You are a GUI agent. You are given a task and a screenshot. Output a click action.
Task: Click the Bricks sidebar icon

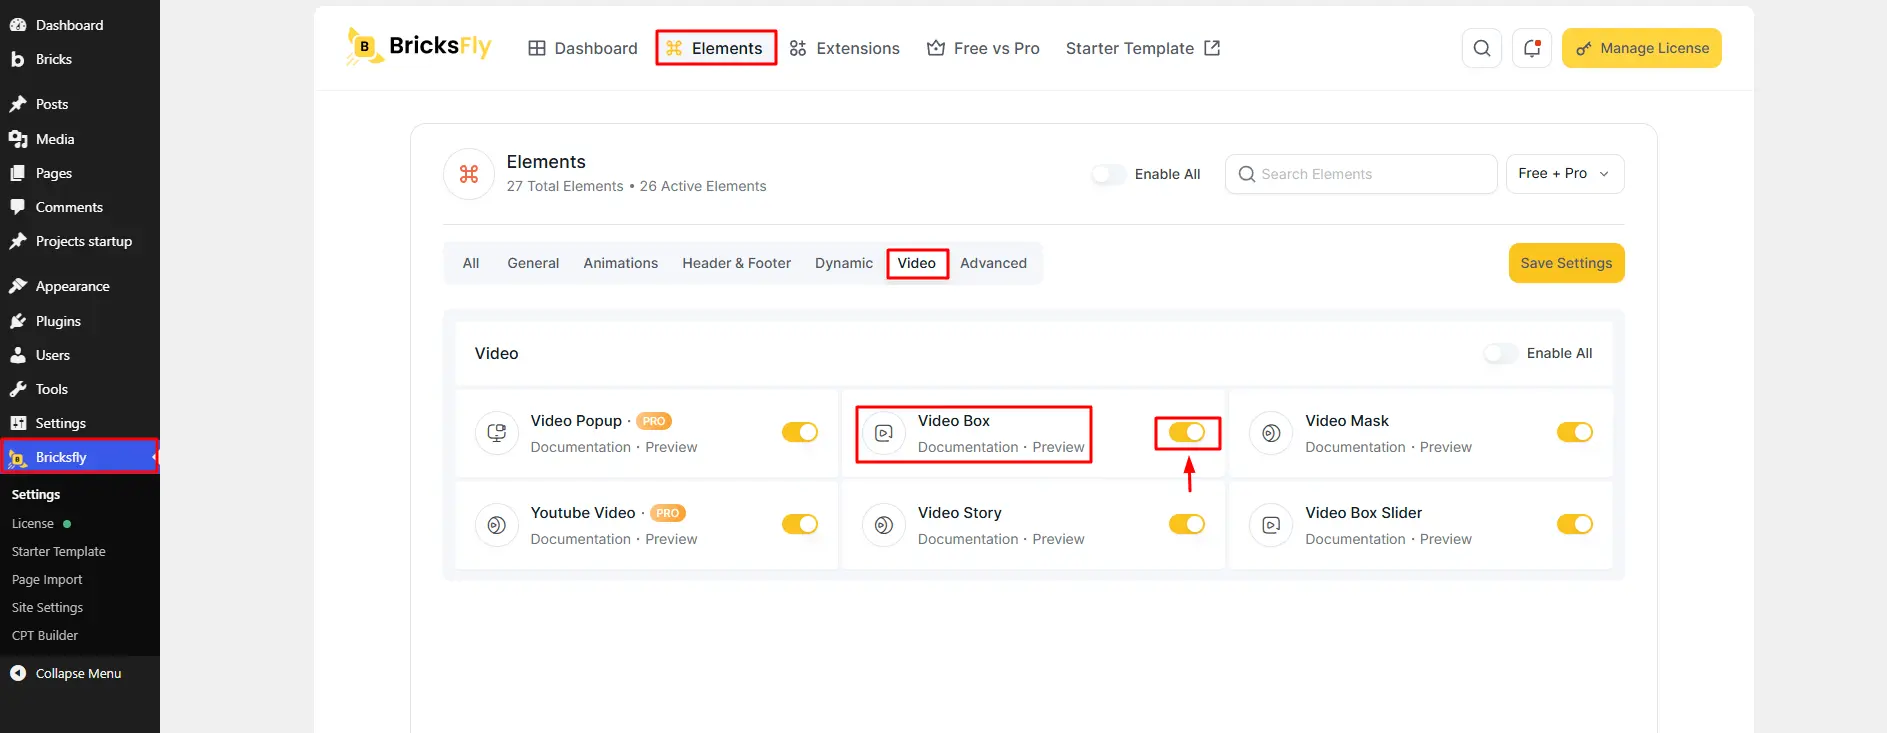[18, 59]
